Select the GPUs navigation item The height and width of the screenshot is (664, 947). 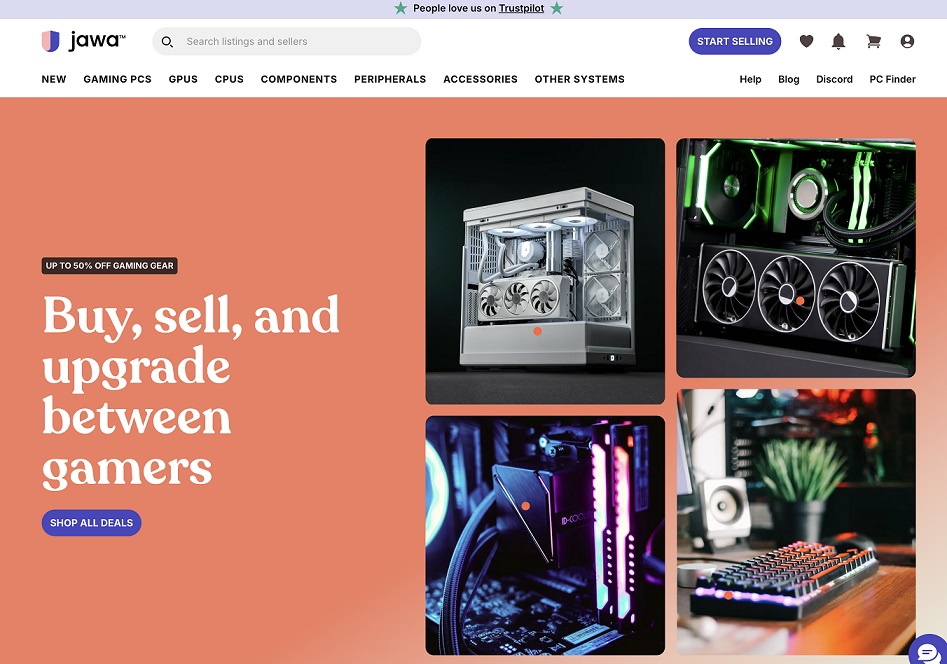pyautogui.click(x=183, y=79)
